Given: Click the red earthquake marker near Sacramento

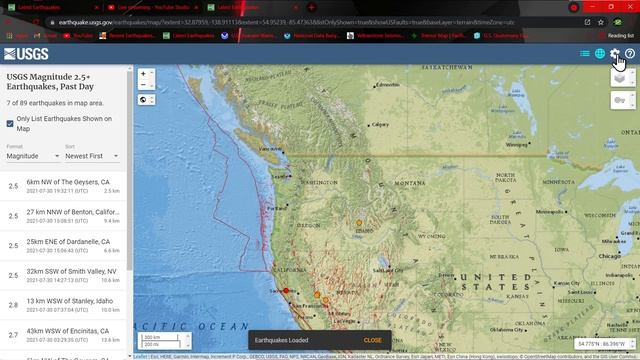Looking at the screenshot, I should [x=286, y=291].
